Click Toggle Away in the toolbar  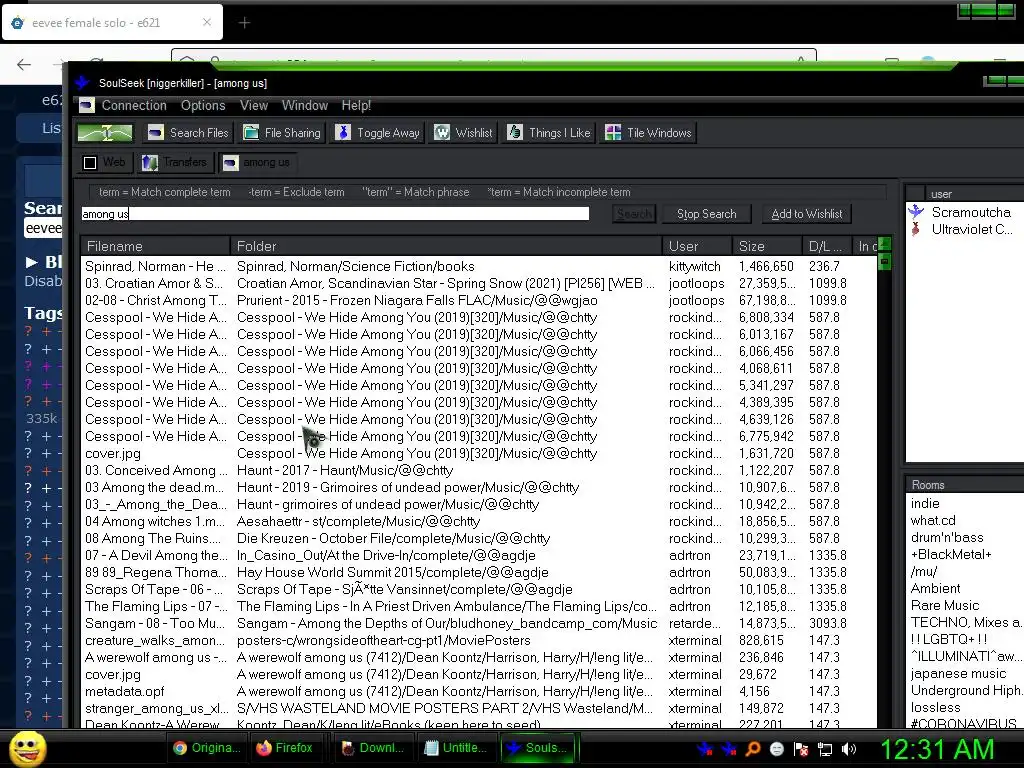377,133
